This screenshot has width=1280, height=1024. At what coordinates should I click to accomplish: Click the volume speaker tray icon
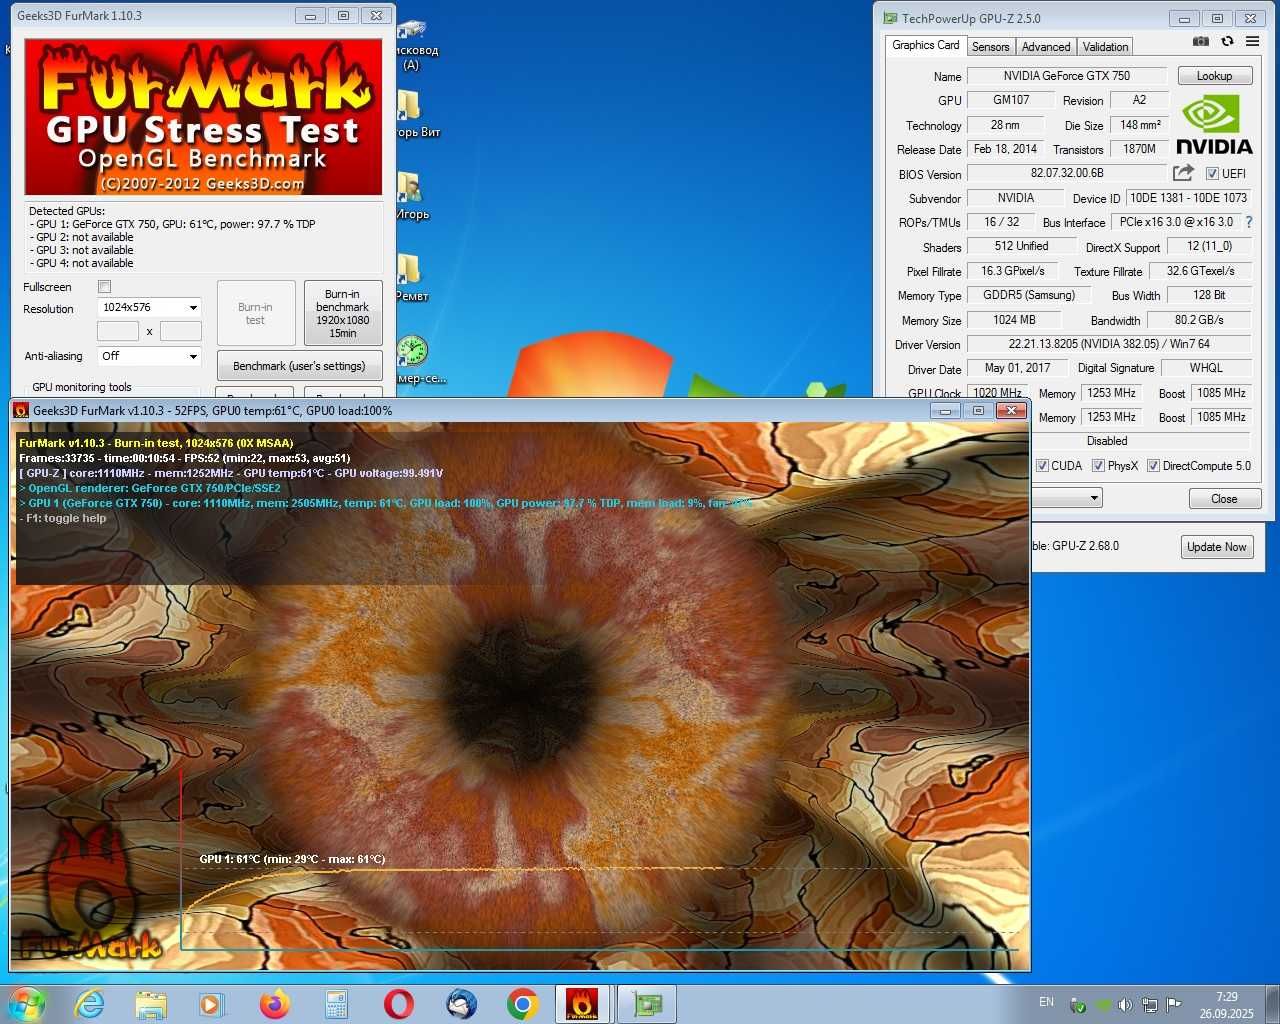tap(1125, 1004)
